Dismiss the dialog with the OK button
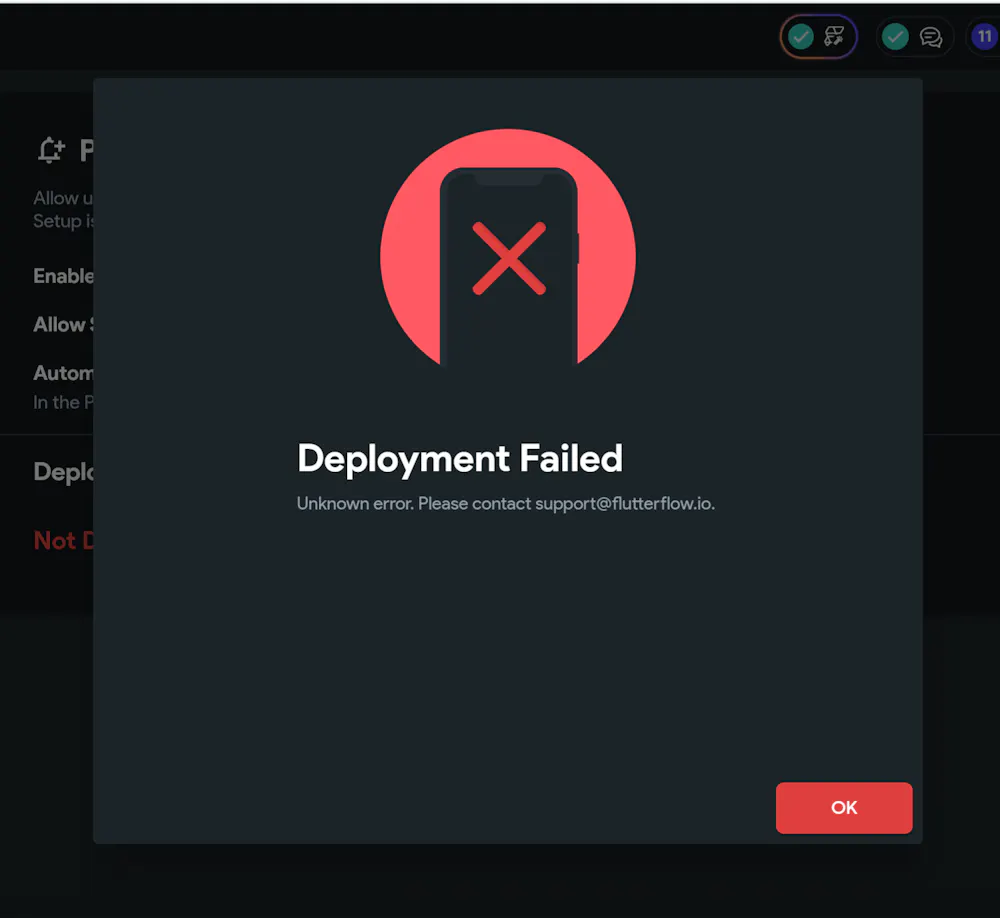Viewport: 1000px width, 918px height. (x=844, y=808)
